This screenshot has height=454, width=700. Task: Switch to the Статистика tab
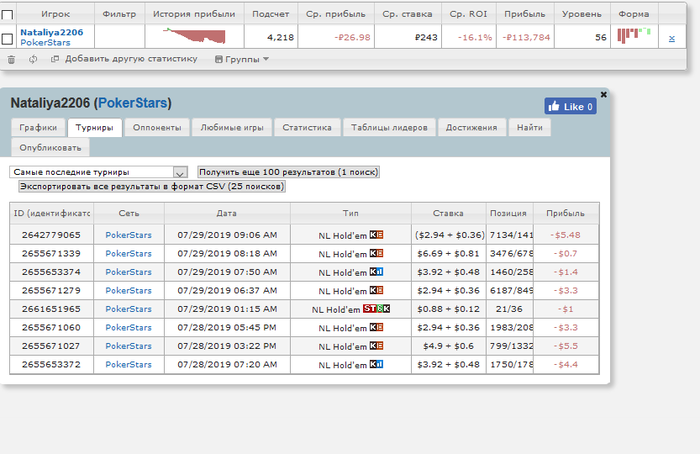click(307, 128)
